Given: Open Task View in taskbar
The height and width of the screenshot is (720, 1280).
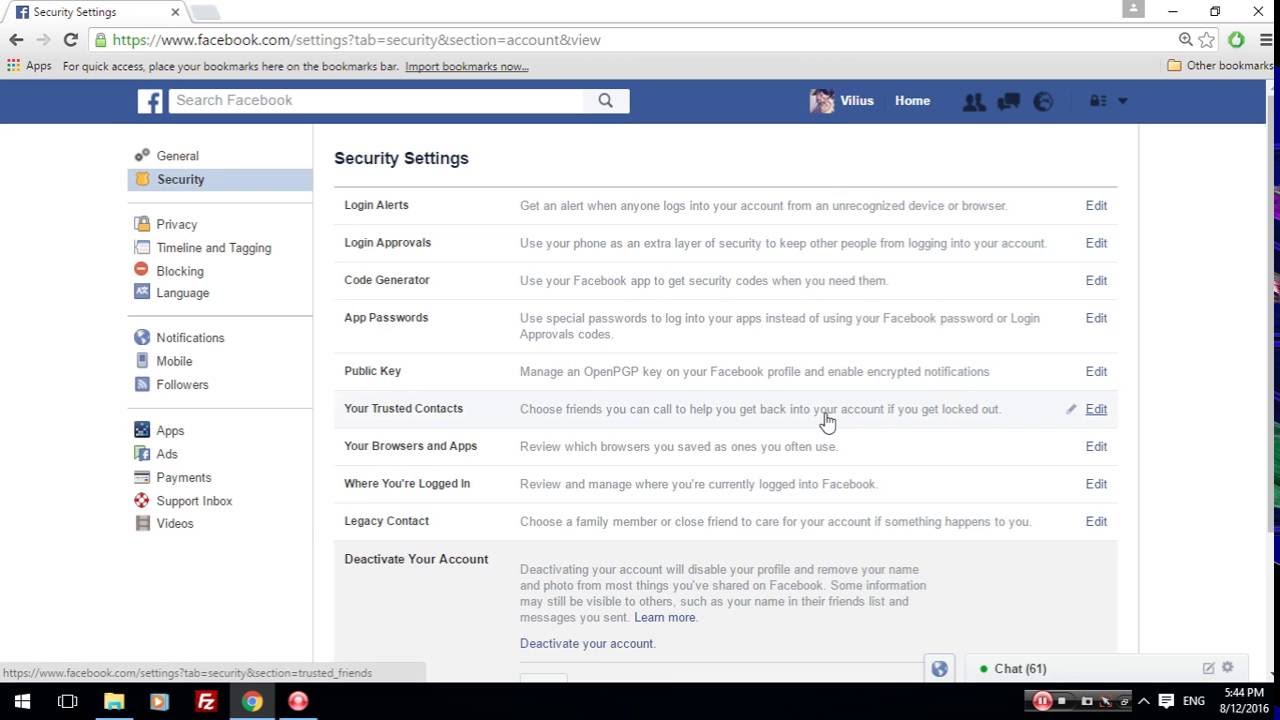Looking at the screenshot, I should click(x=67, y=701).
